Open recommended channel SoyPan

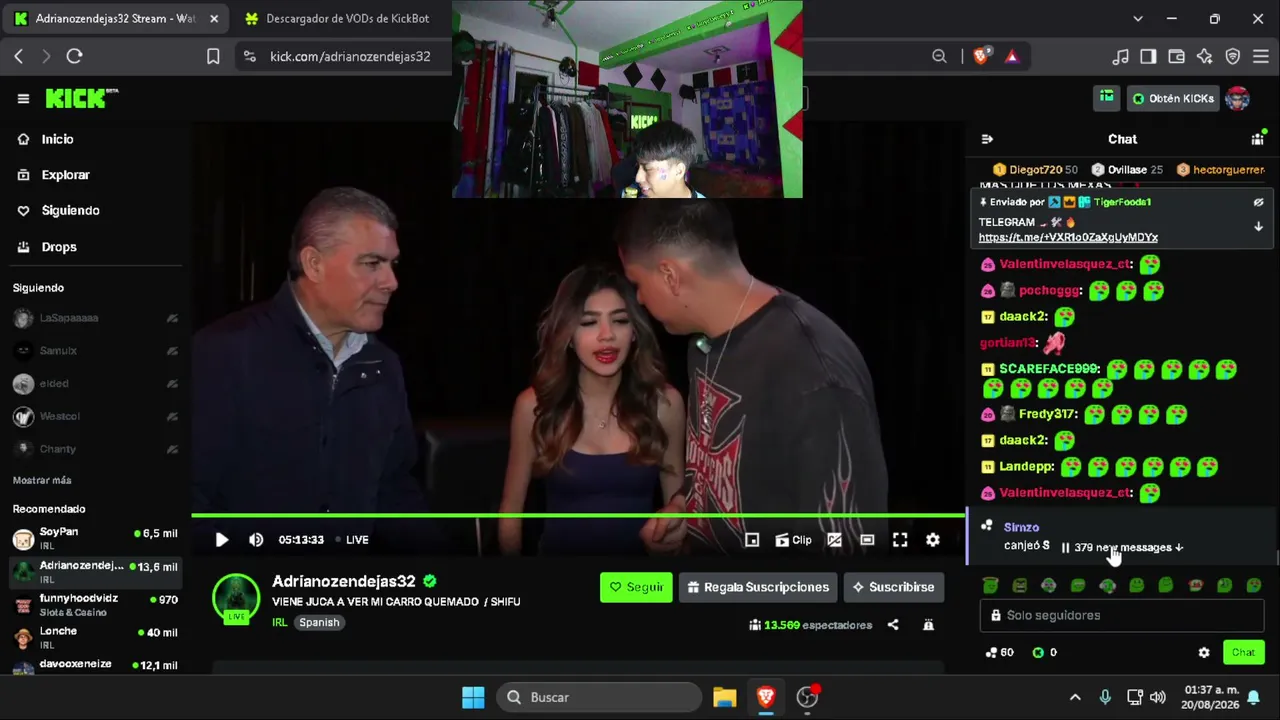click(x=95, y=538)
